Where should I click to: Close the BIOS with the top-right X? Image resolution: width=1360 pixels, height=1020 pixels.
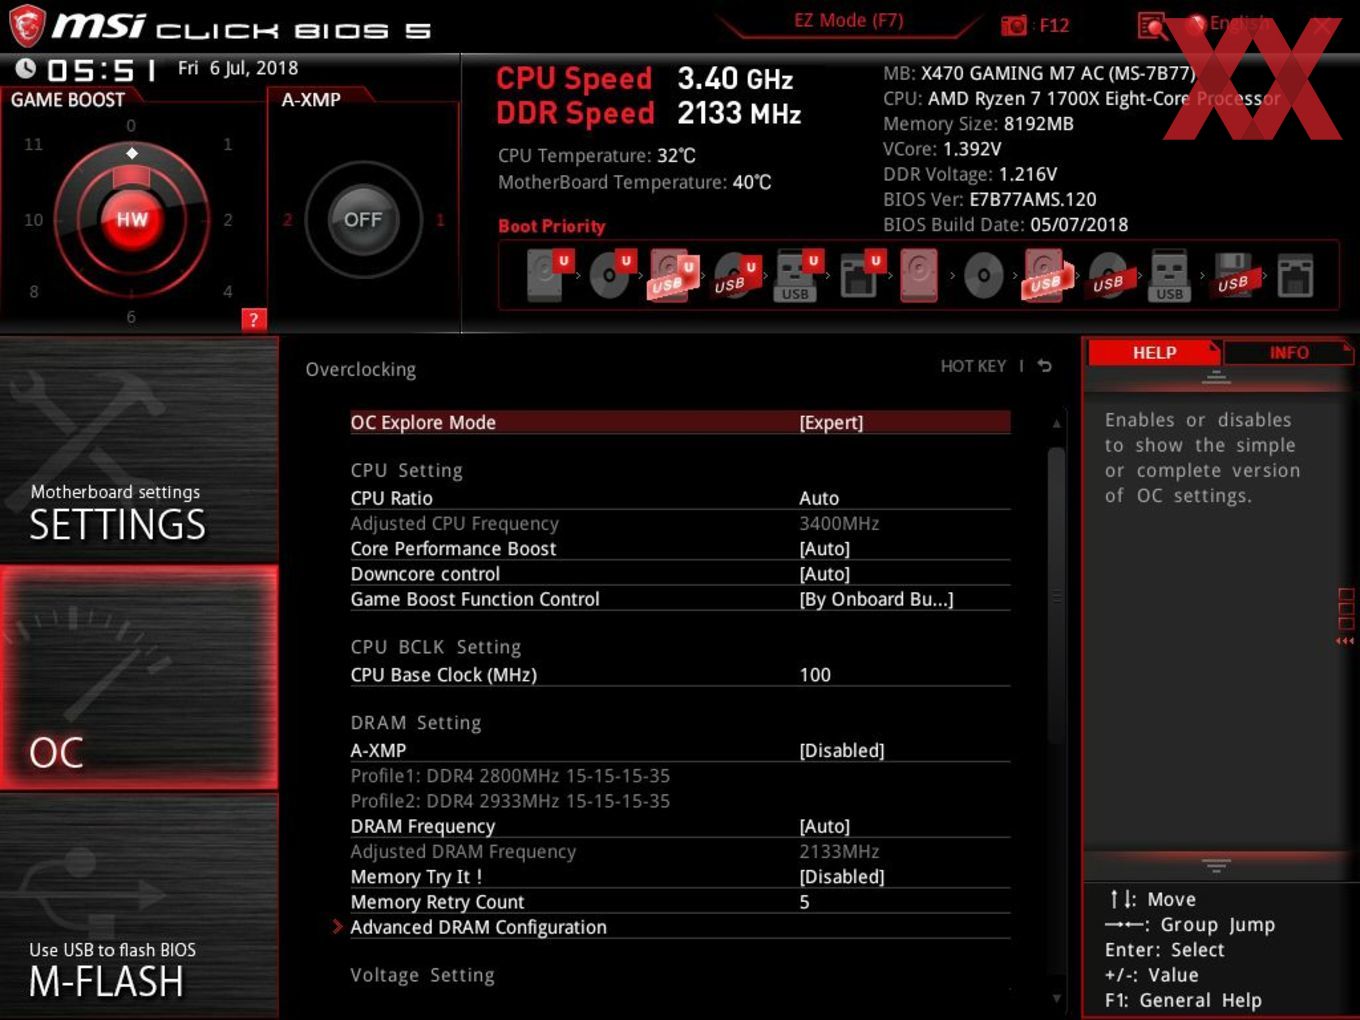[x=1322, y=26]
